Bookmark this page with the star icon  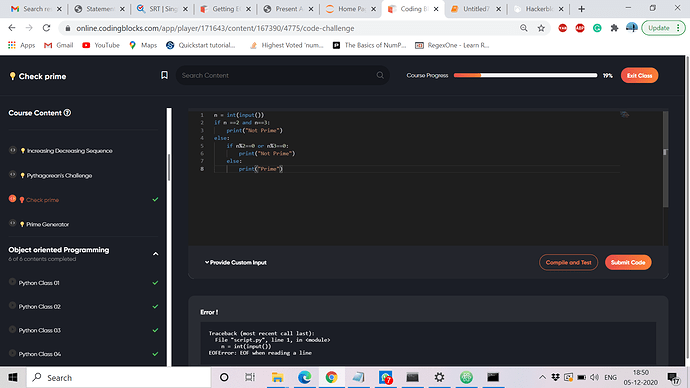541,28
